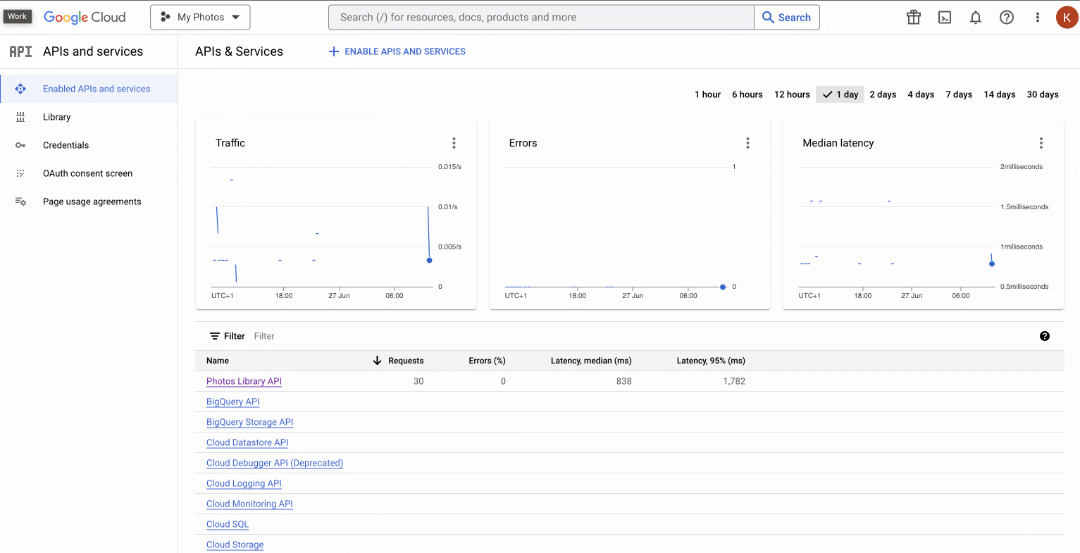
Task: Click the table help question mark icon
Action: [1045, 336]
